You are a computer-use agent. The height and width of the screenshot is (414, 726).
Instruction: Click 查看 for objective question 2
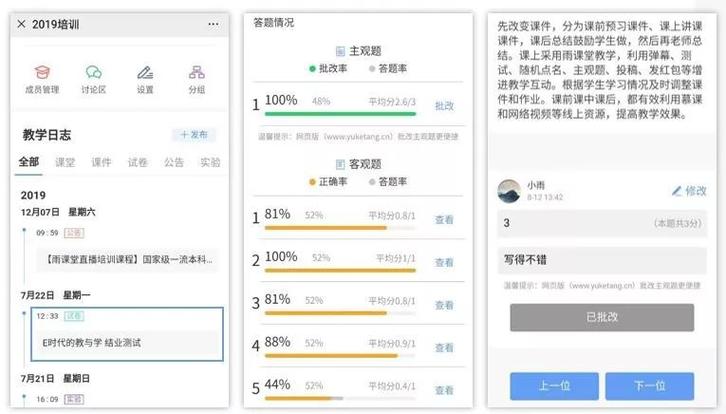click(x=444, y=263)
